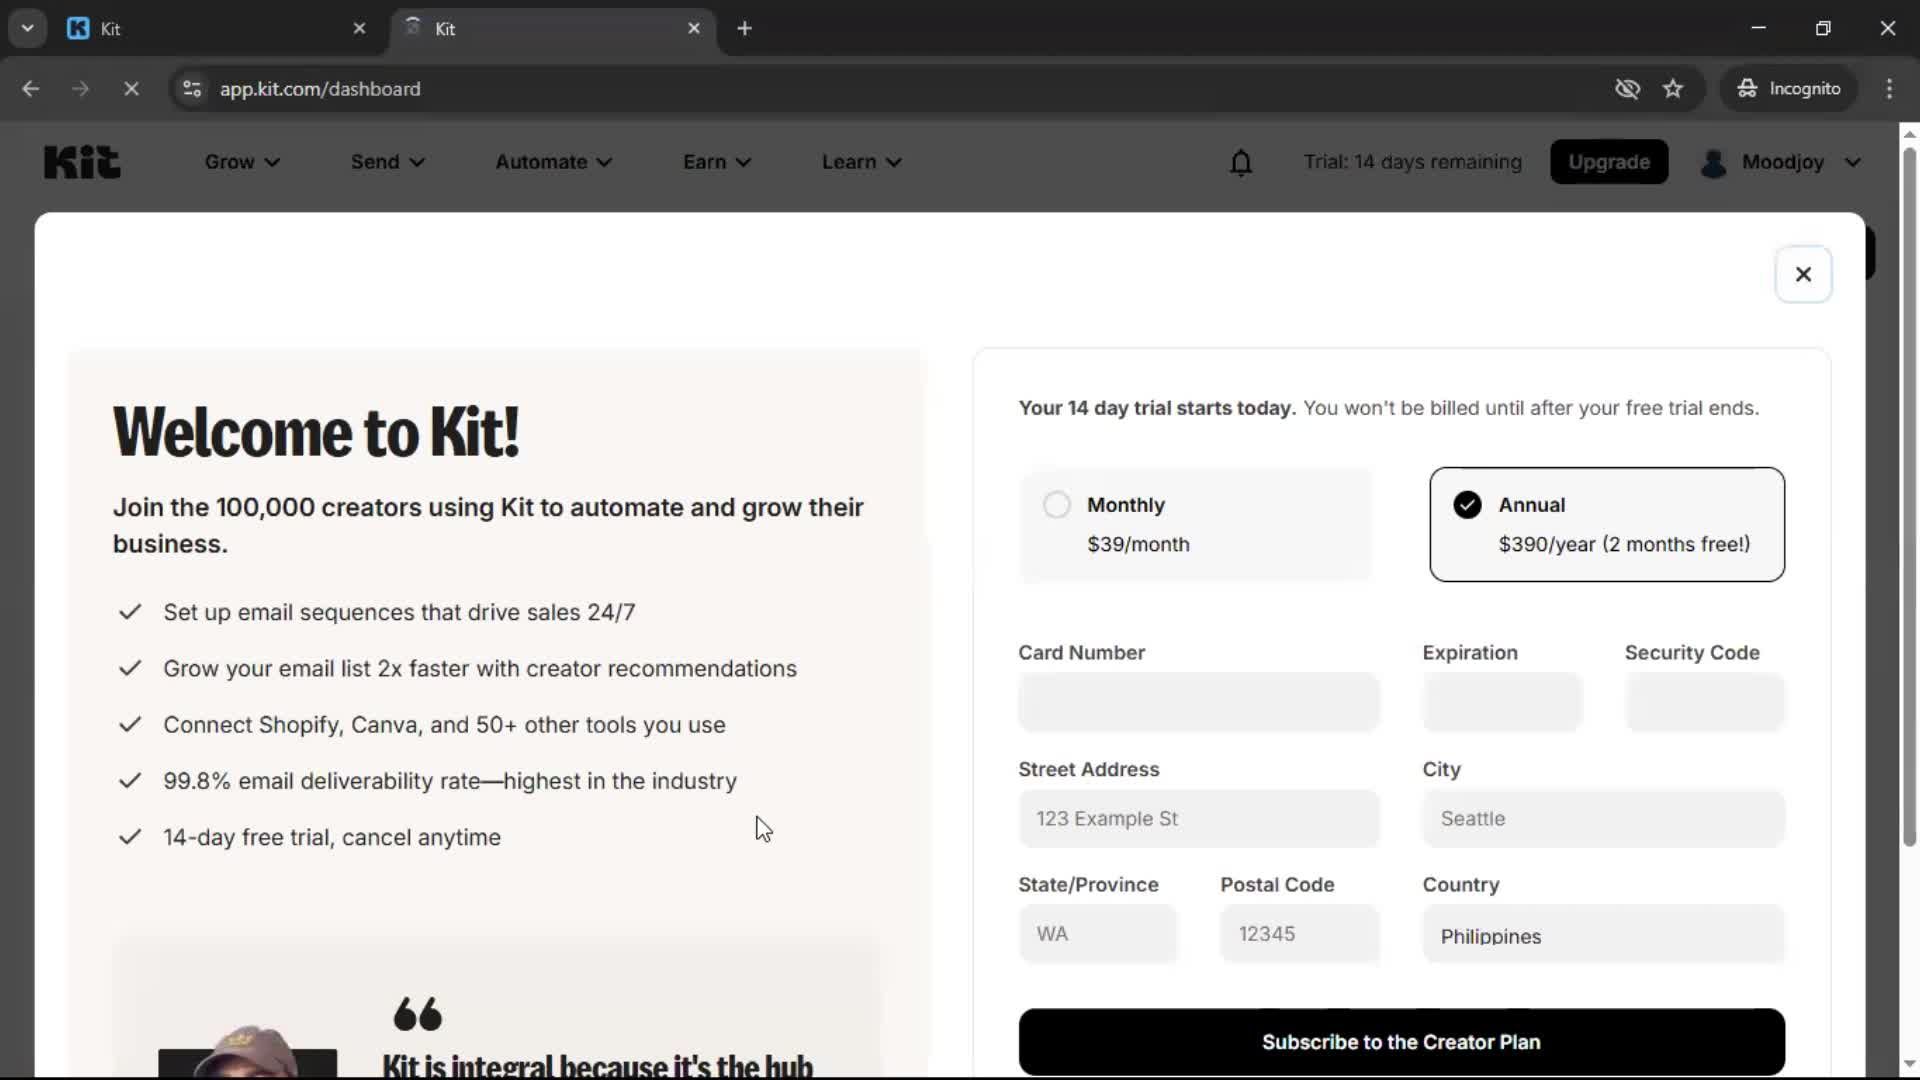Open the Learn menu
The image size is (1920, 1080).
click(x=860, y=161)
